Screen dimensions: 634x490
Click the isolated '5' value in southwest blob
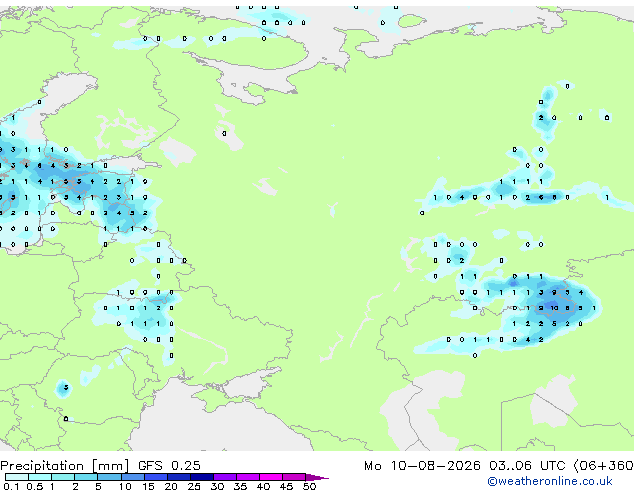66,388
